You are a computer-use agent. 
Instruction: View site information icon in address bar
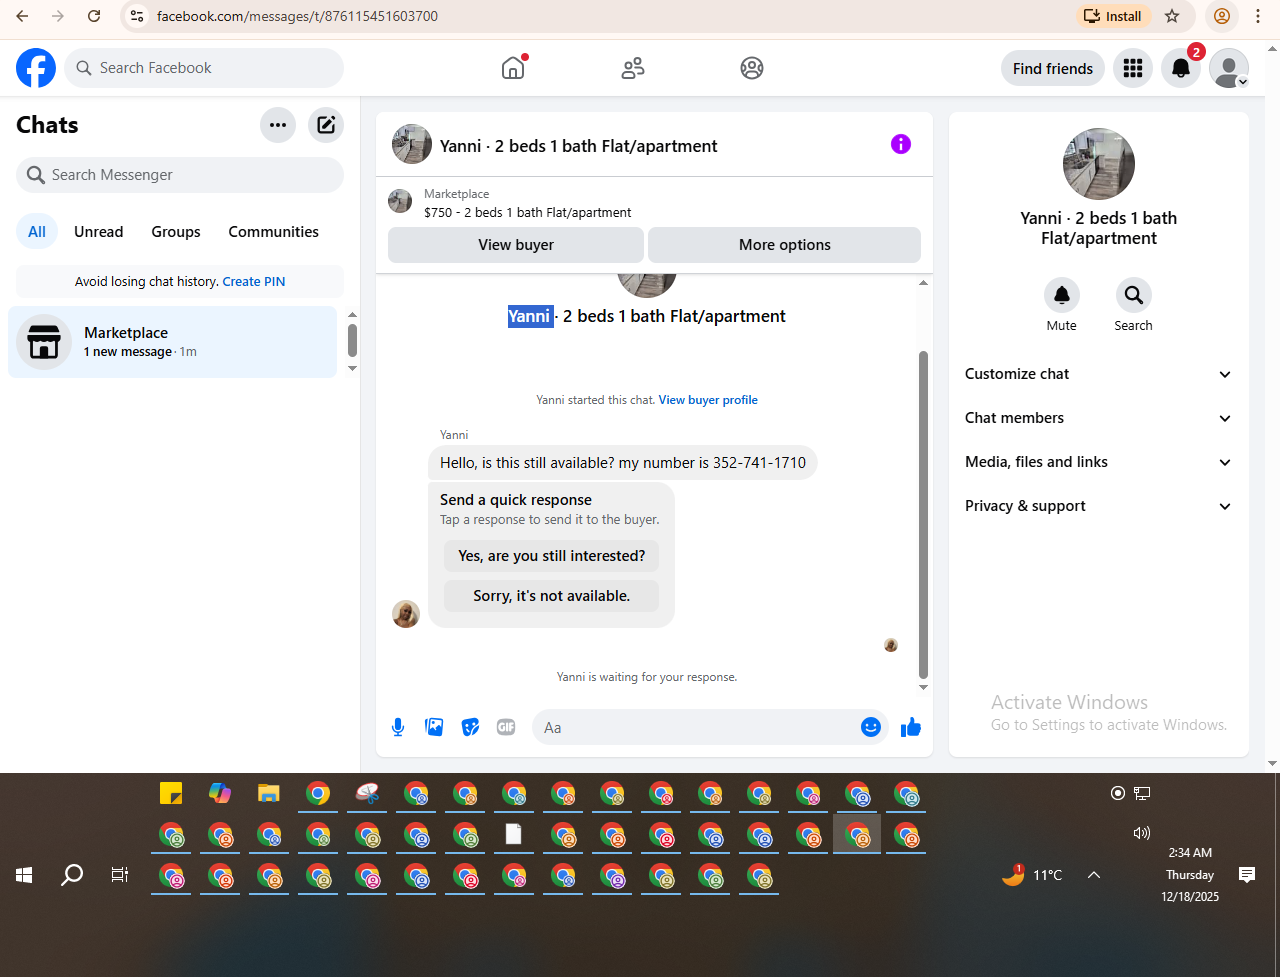pos(138,16)
